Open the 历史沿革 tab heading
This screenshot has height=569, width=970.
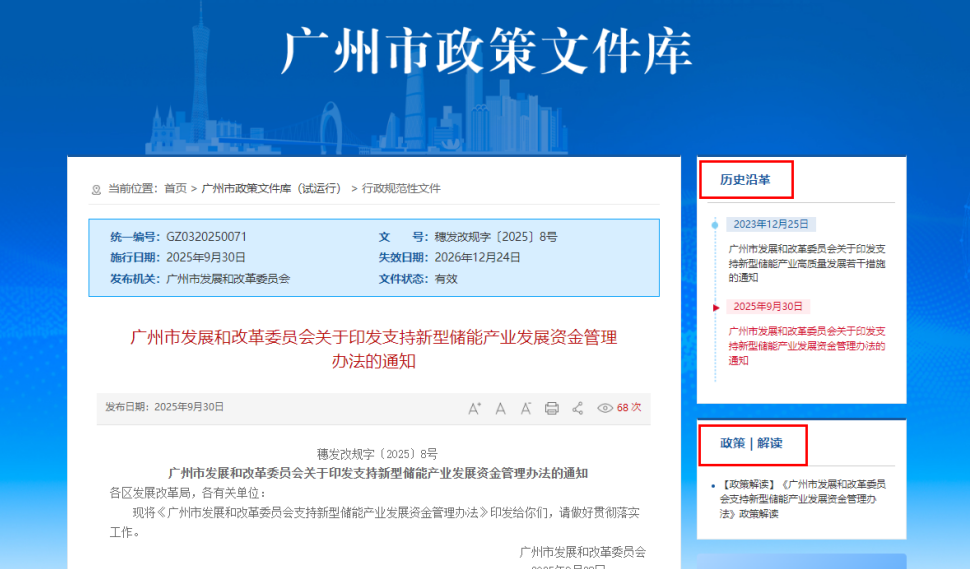click(745, 180)
